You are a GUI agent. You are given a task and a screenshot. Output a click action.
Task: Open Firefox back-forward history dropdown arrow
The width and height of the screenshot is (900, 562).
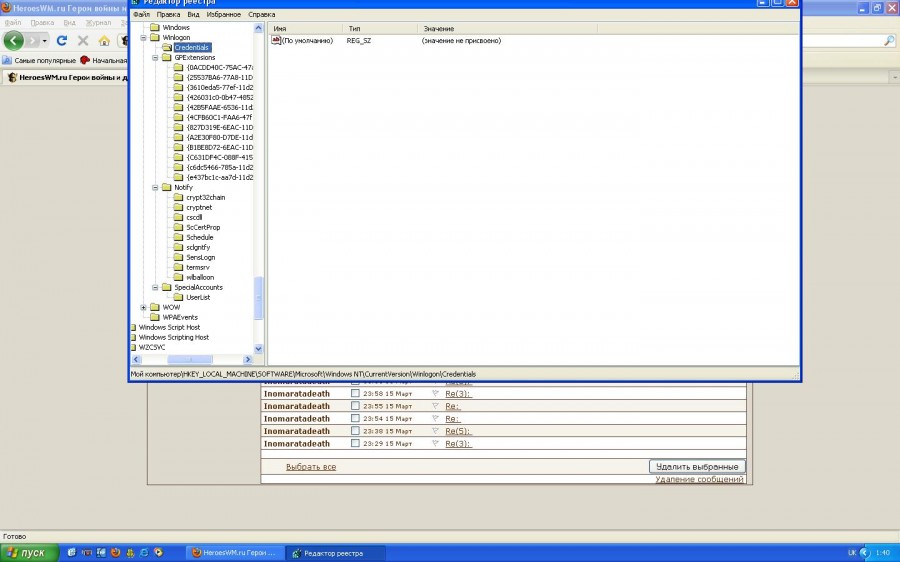click(x=45, y=41)
